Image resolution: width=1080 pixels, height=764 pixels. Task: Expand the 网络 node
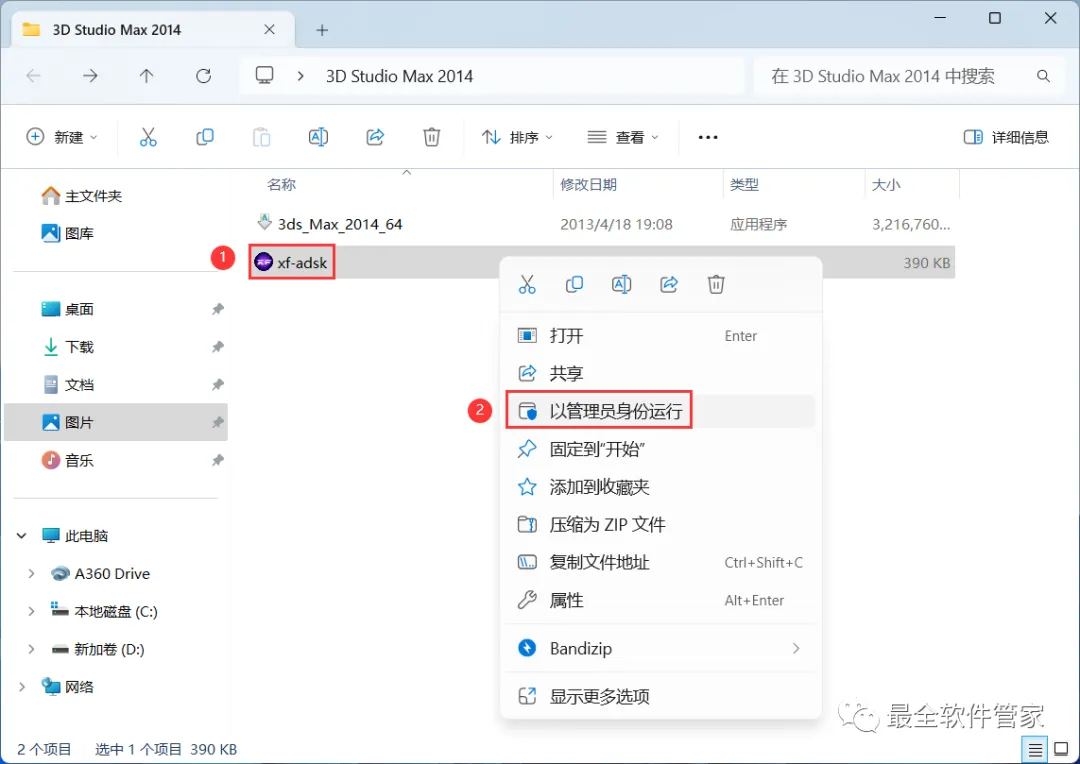22,687
